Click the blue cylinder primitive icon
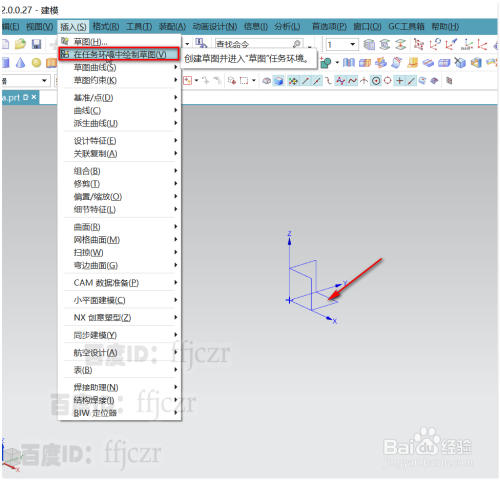The height and width of the screenshot is (480, 500). click(x=6, y=62)
